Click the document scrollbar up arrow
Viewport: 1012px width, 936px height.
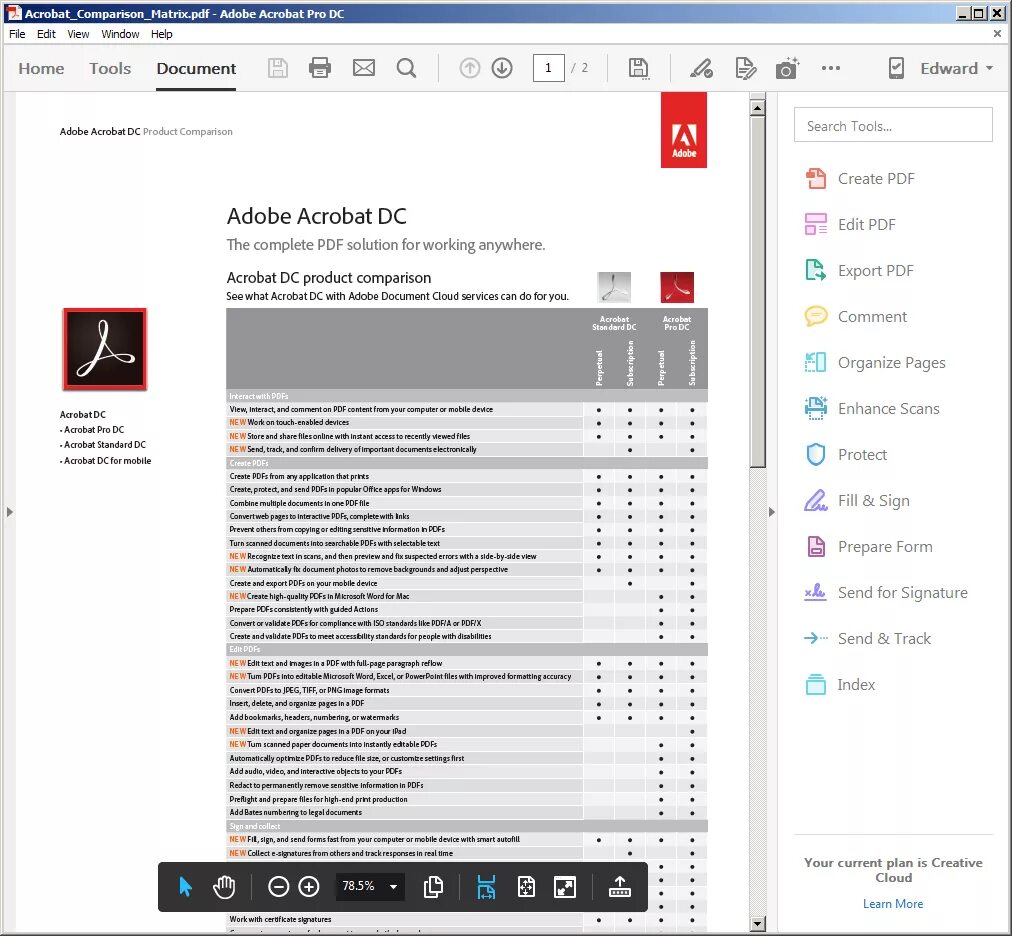(758, 108)
